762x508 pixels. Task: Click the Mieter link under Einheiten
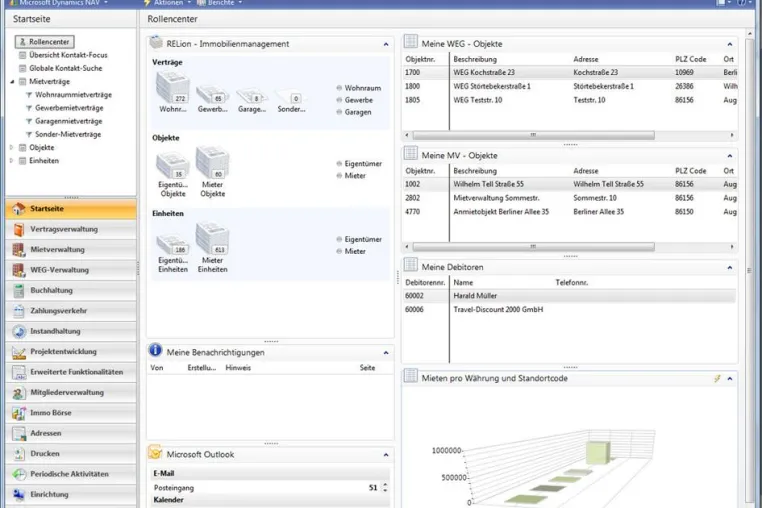[355, 251]
